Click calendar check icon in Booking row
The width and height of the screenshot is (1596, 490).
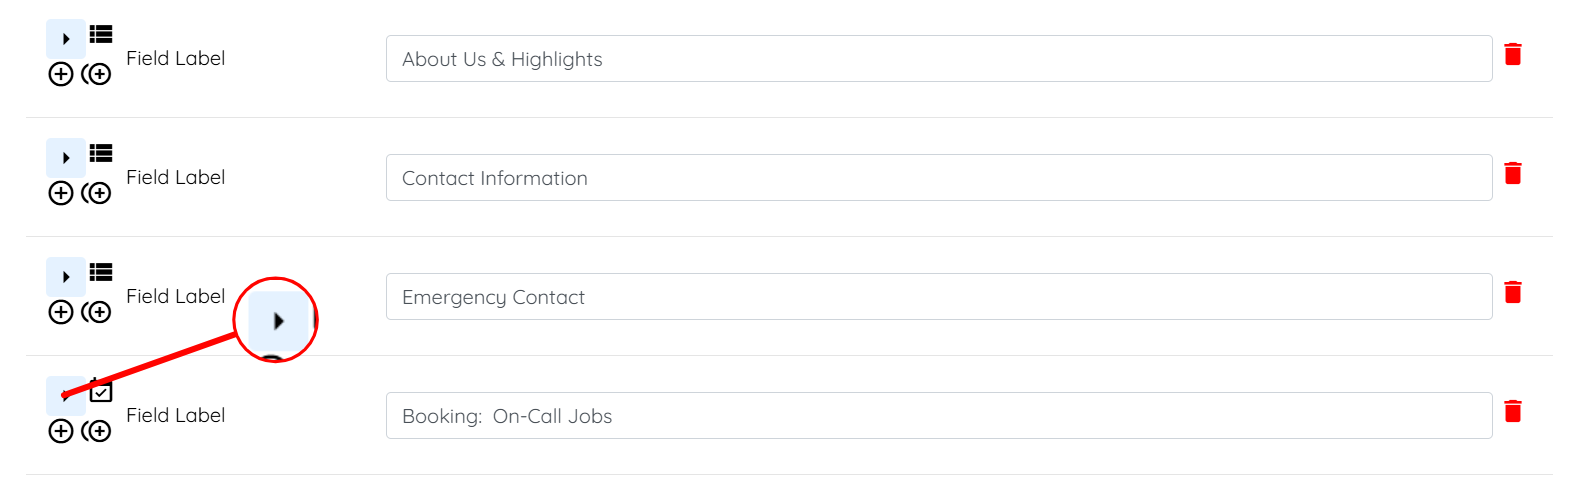pos(101,391)
